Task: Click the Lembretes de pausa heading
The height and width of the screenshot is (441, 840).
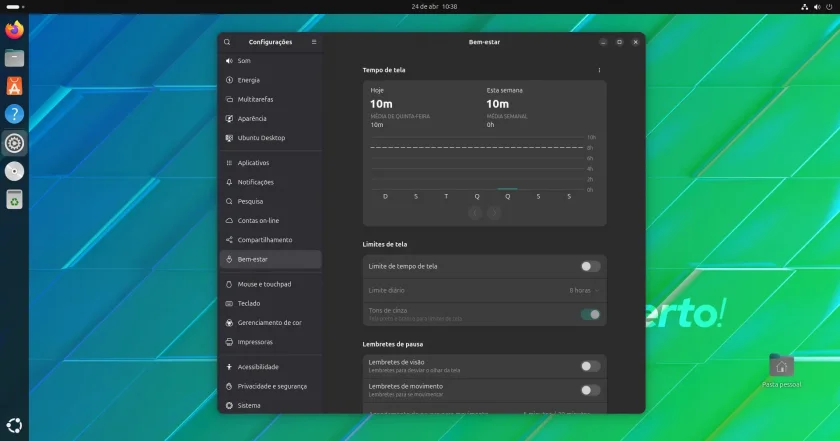Action: (393, 345)
